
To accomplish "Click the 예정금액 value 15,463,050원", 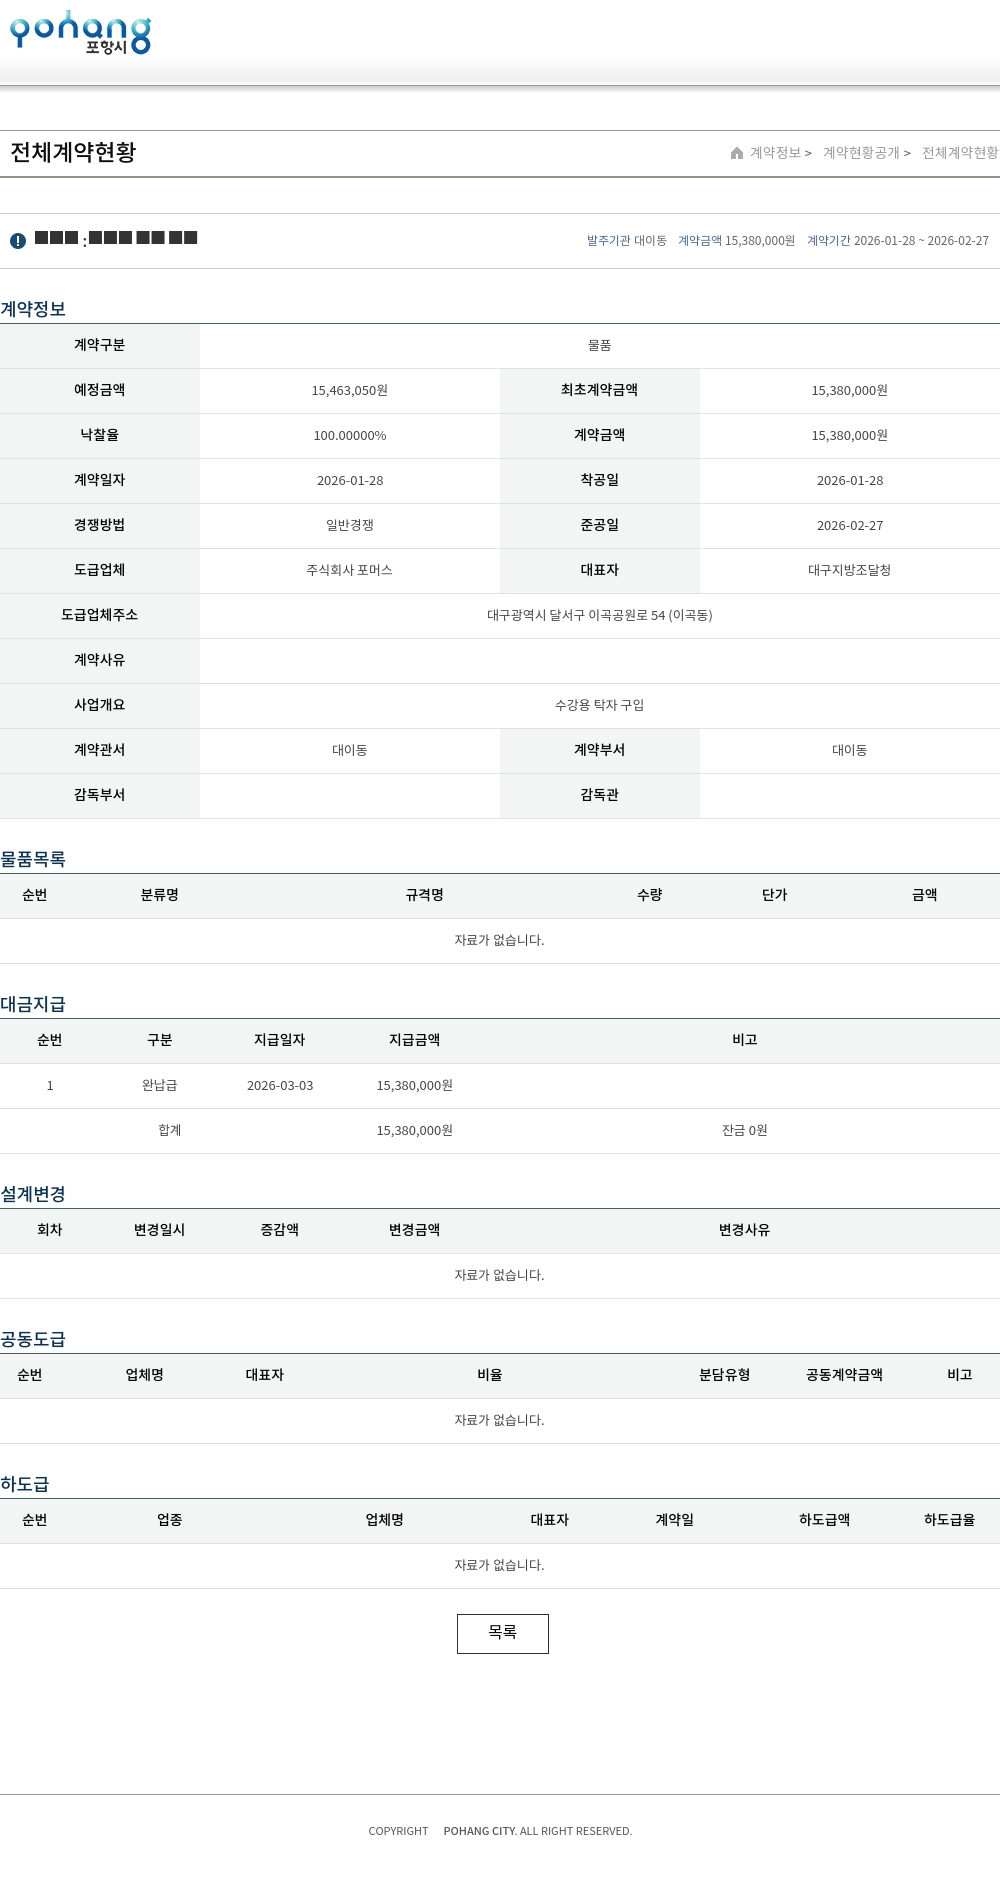I will pyautogui.click(x=349, y=390).
